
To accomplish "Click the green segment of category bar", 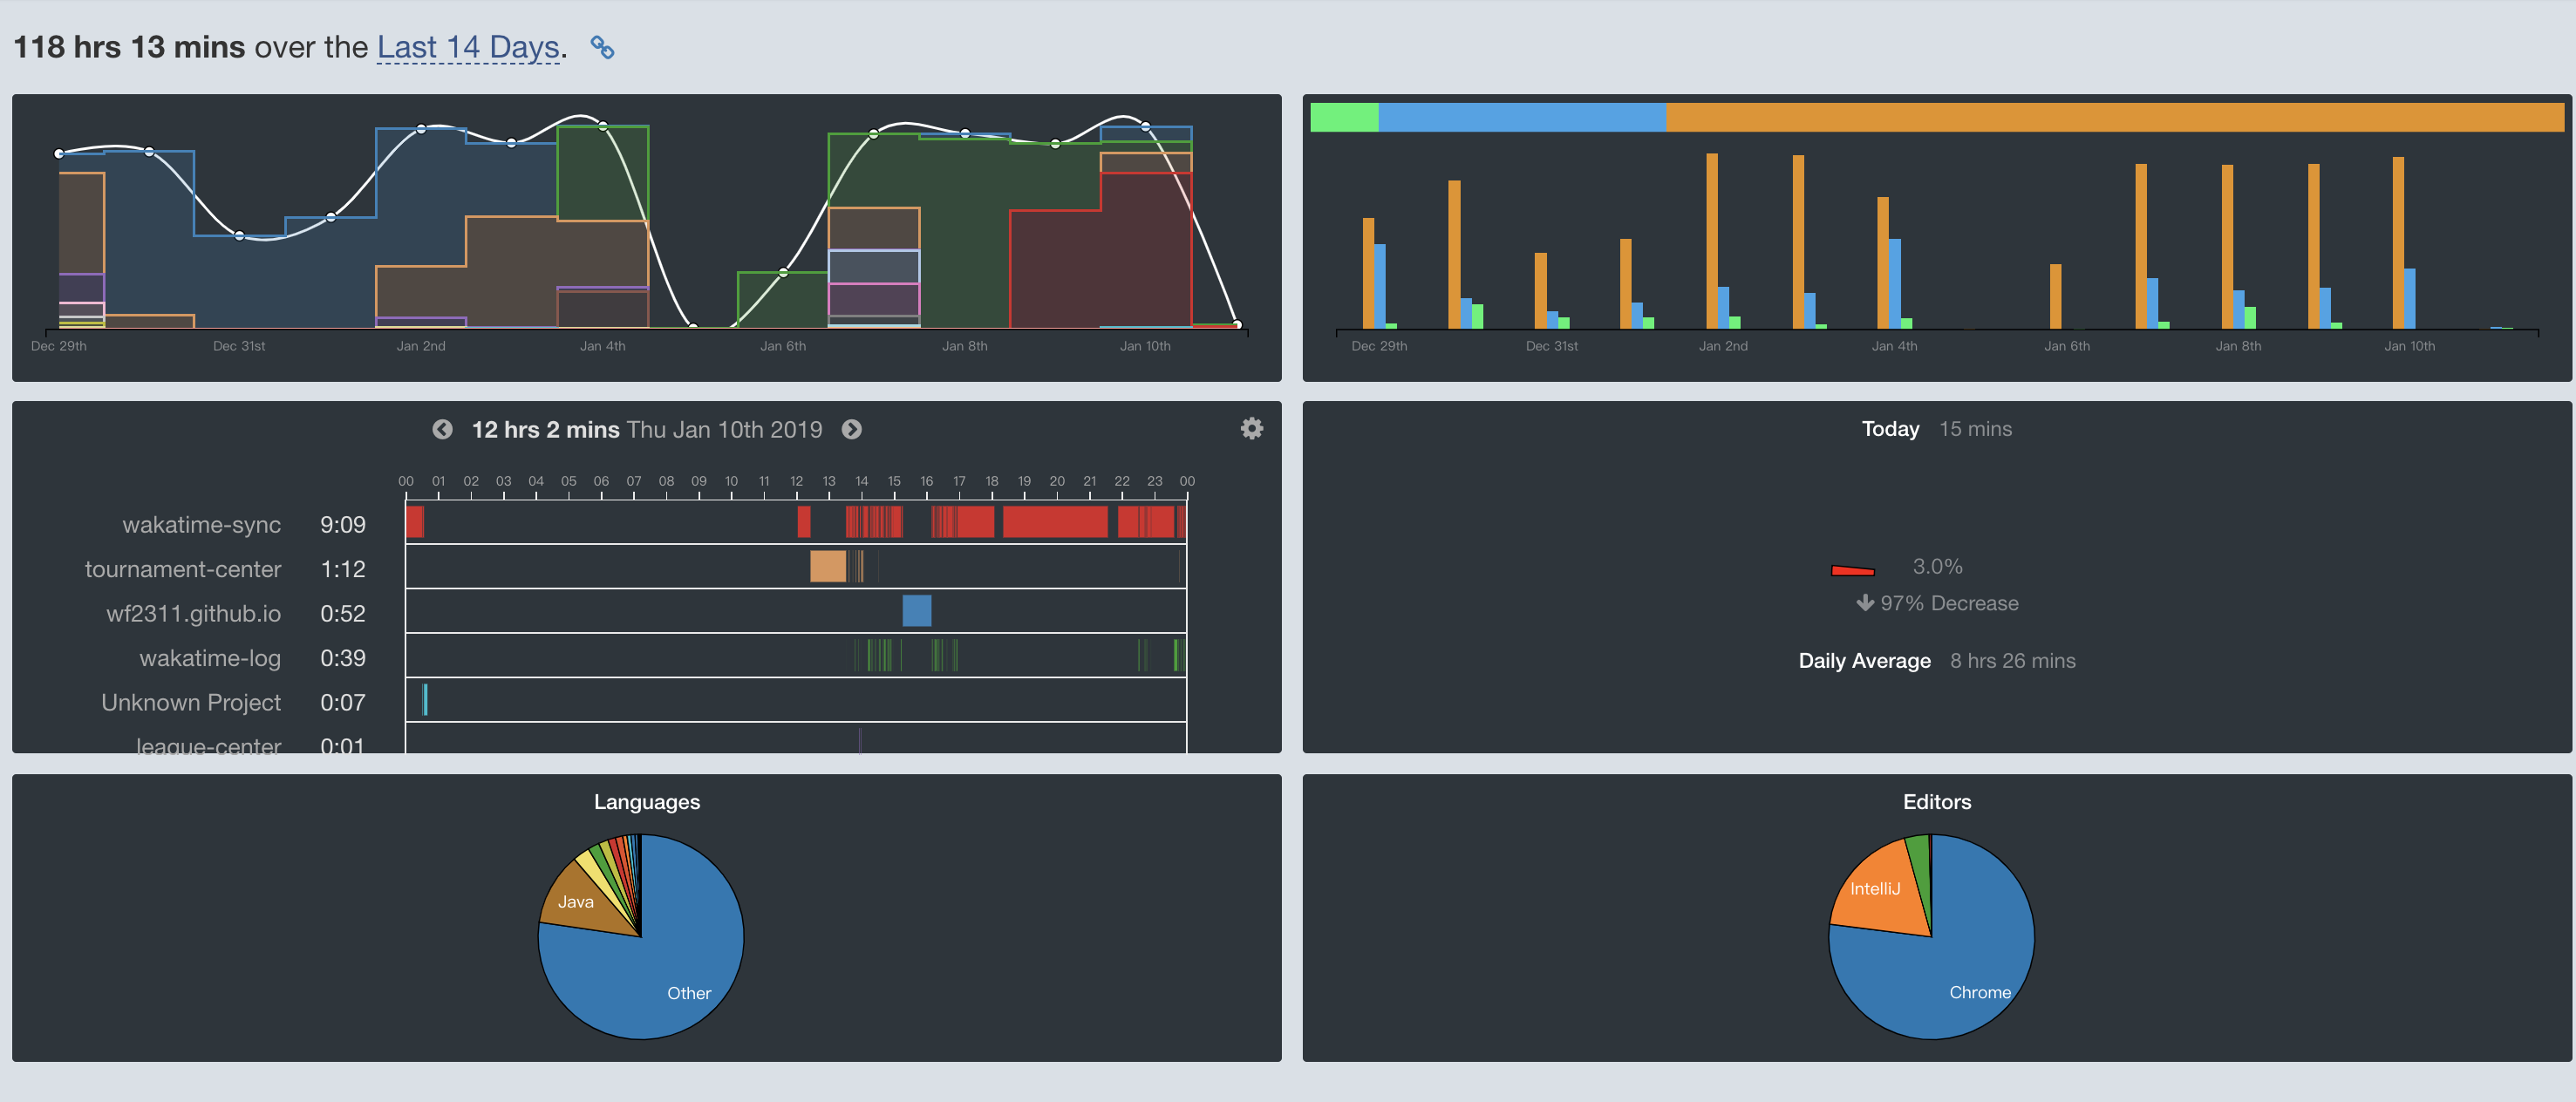I will coord(1343,117).
